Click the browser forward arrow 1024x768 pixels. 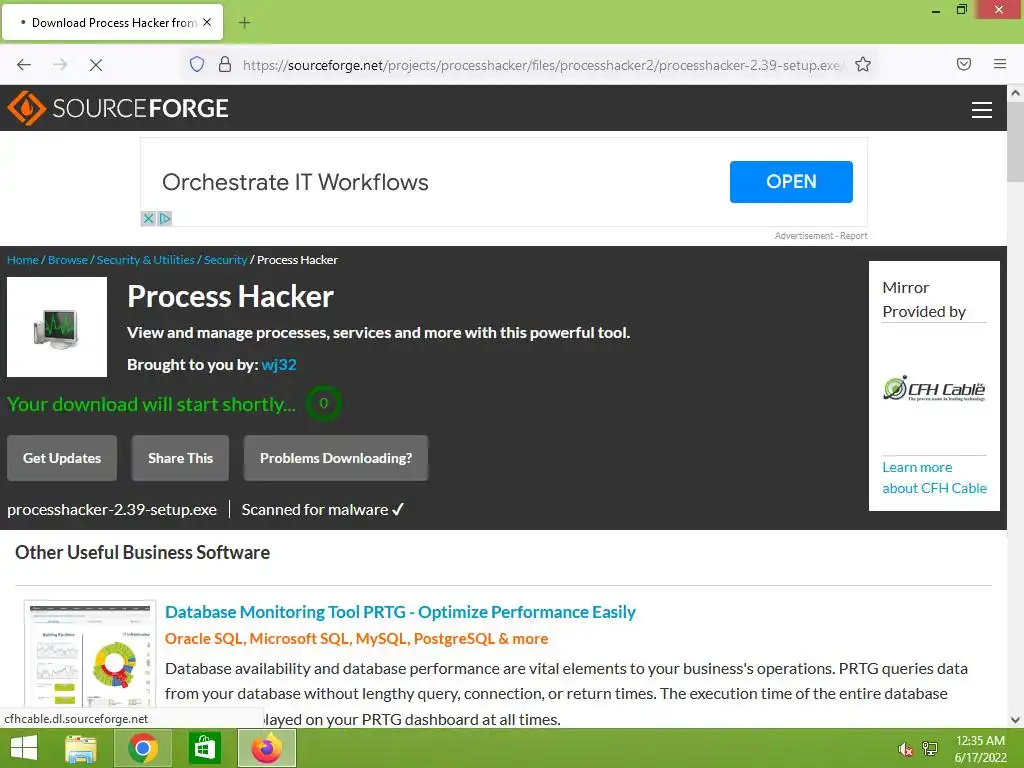pos(60,64)
